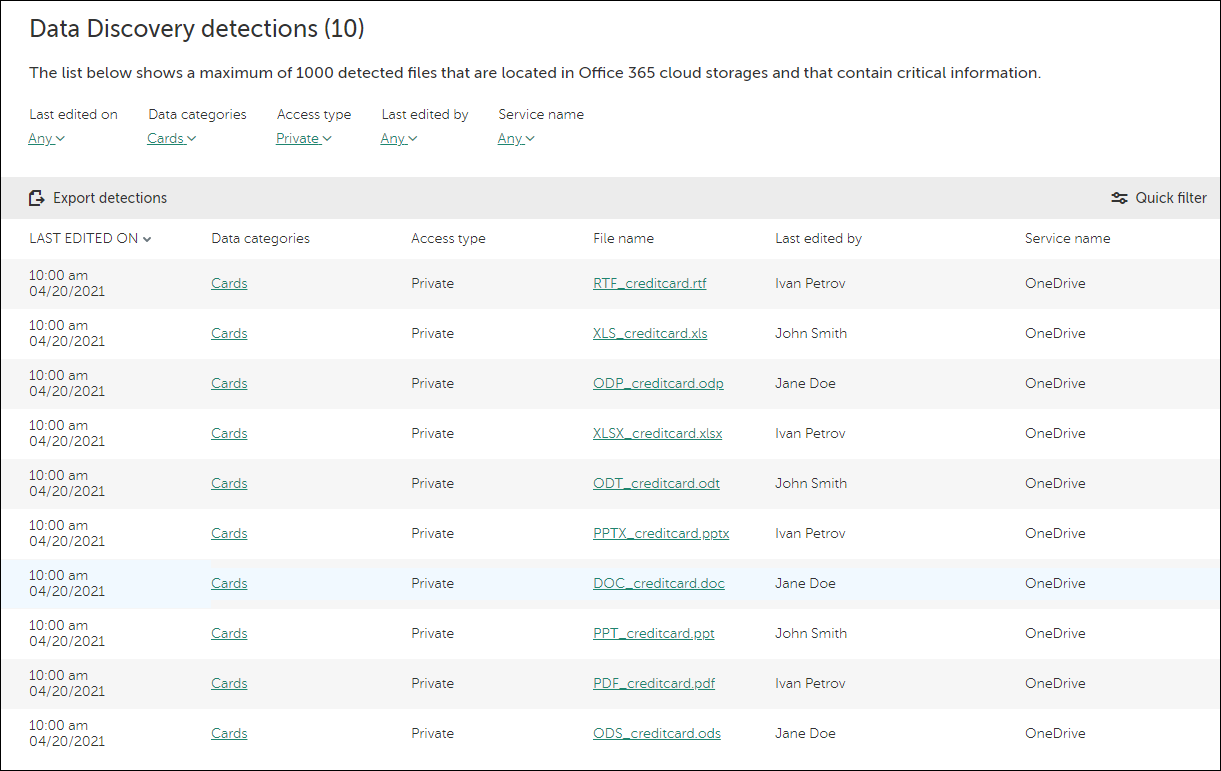The image size is (1221, 771).
Task: Open the RTF_creditcard.rtf file link
Action: pos(649,283)
